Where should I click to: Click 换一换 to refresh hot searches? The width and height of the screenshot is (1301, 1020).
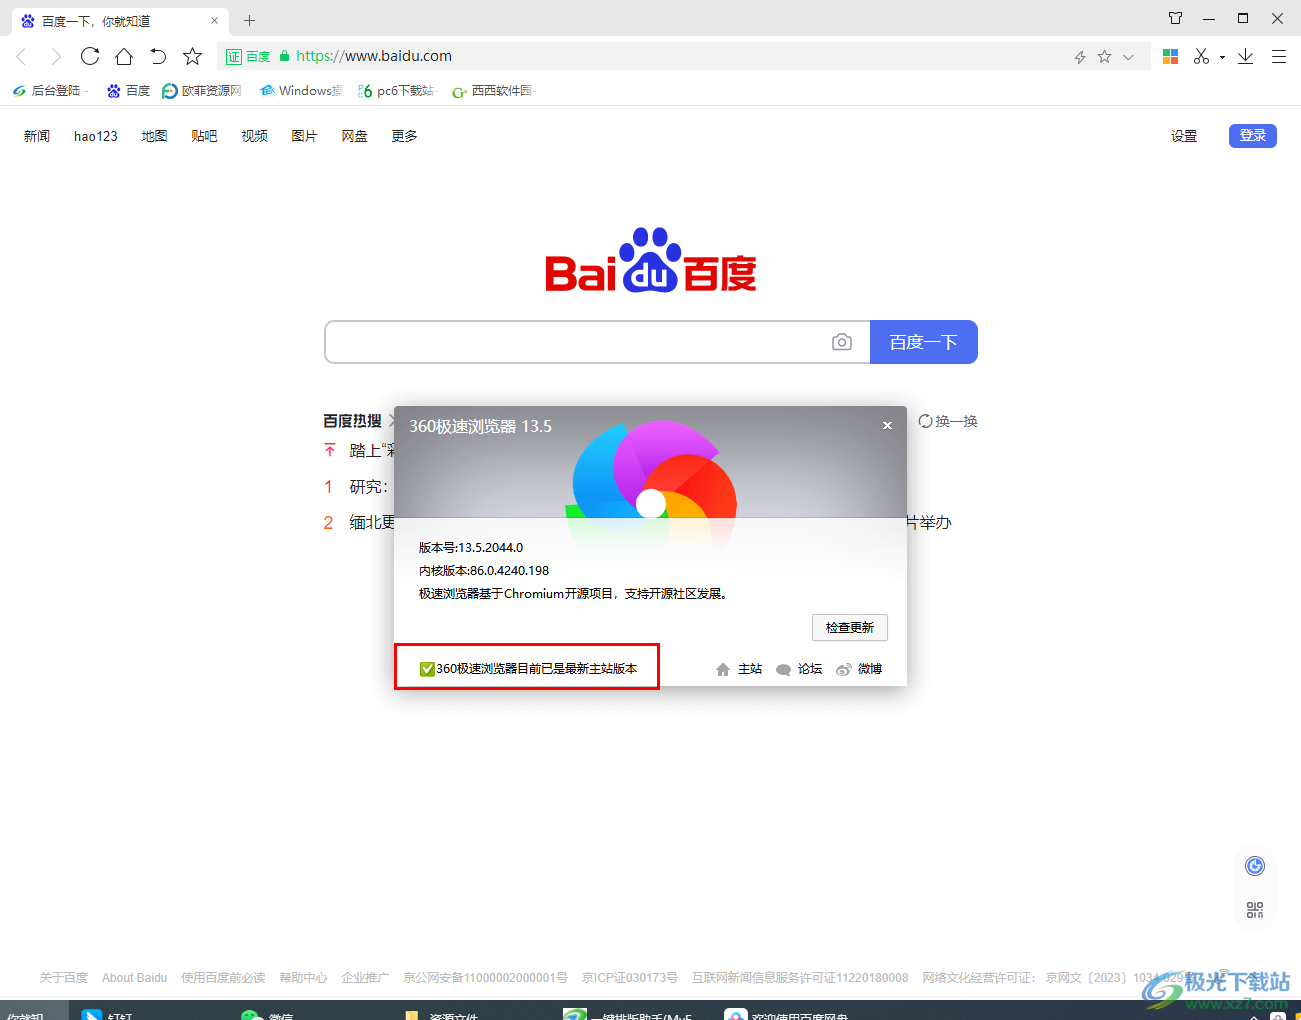click(x=948, y=421)
